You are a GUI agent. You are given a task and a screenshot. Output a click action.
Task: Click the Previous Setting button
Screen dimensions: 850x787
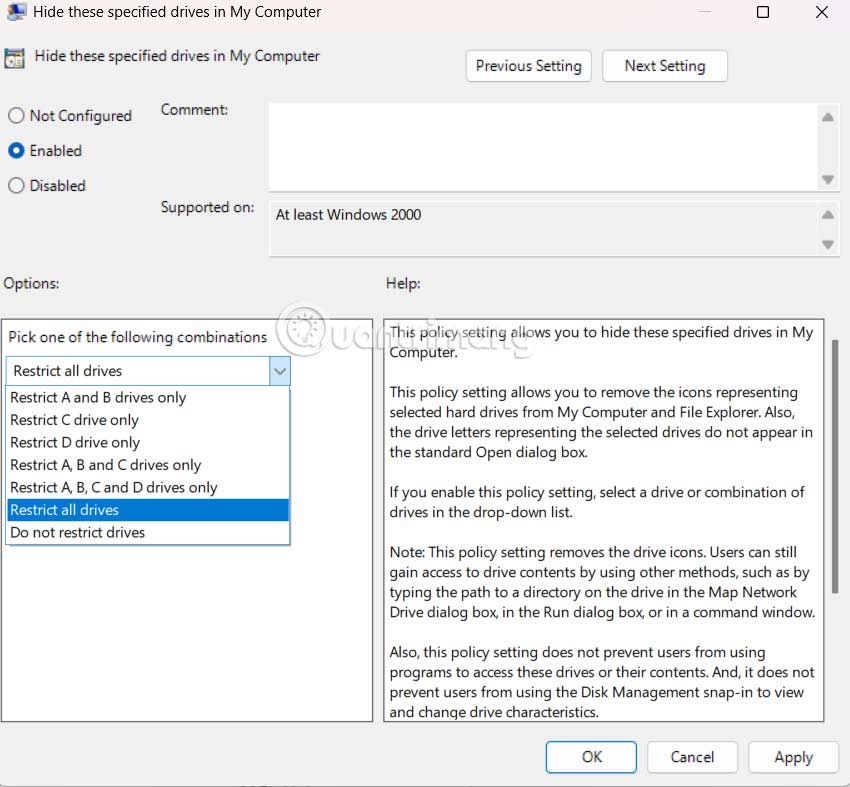tap(528, 66)
